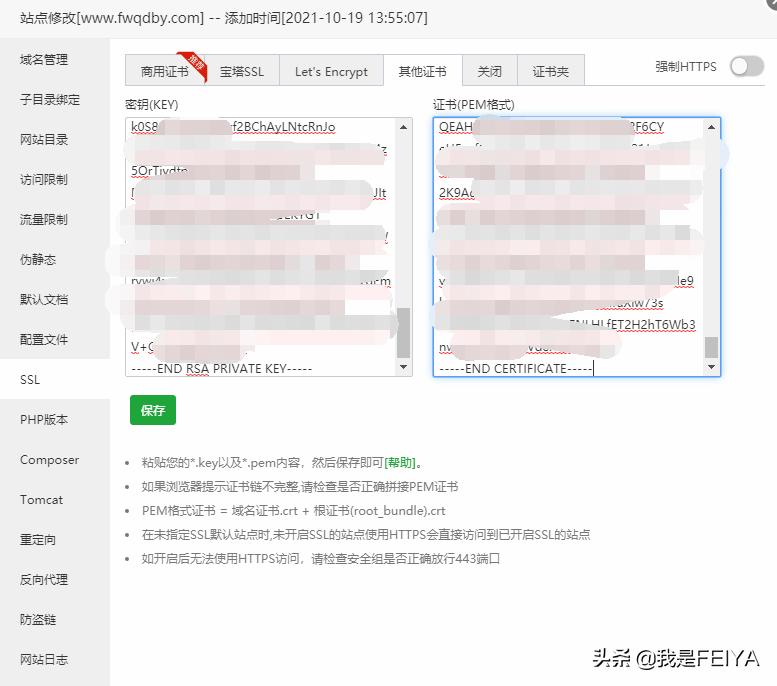This screenshot has width=777, height=686.
Task: Click the END CERTIFICATE line
Action: tap(515, 369)
